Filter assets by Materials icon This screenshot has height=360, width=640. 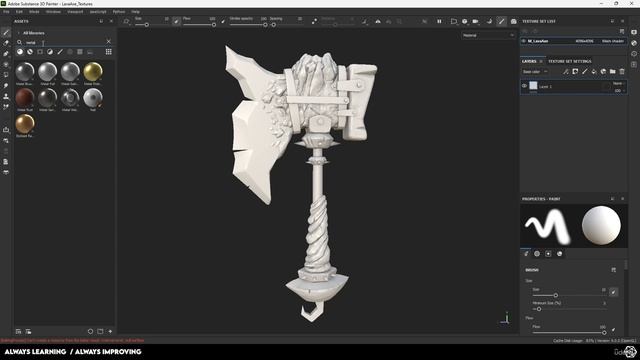(20, 52)
